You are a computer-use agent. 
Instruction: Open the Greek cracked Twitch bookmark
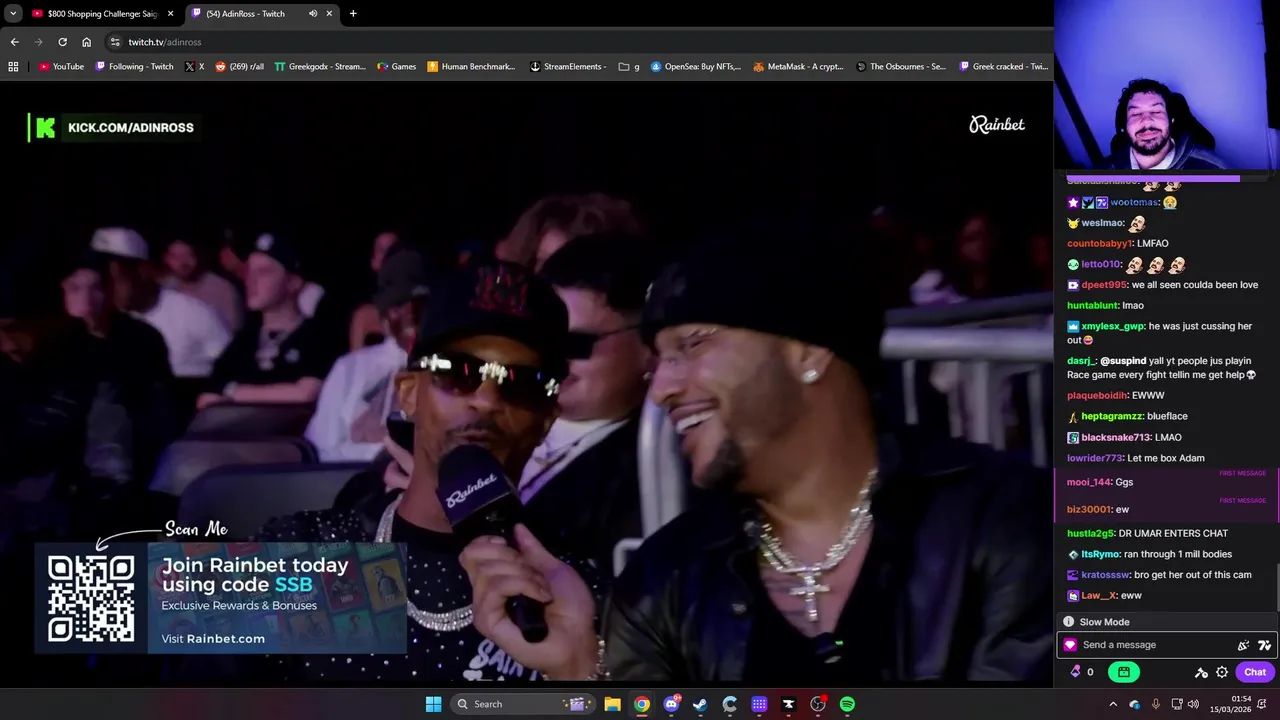coord(1003,67)
